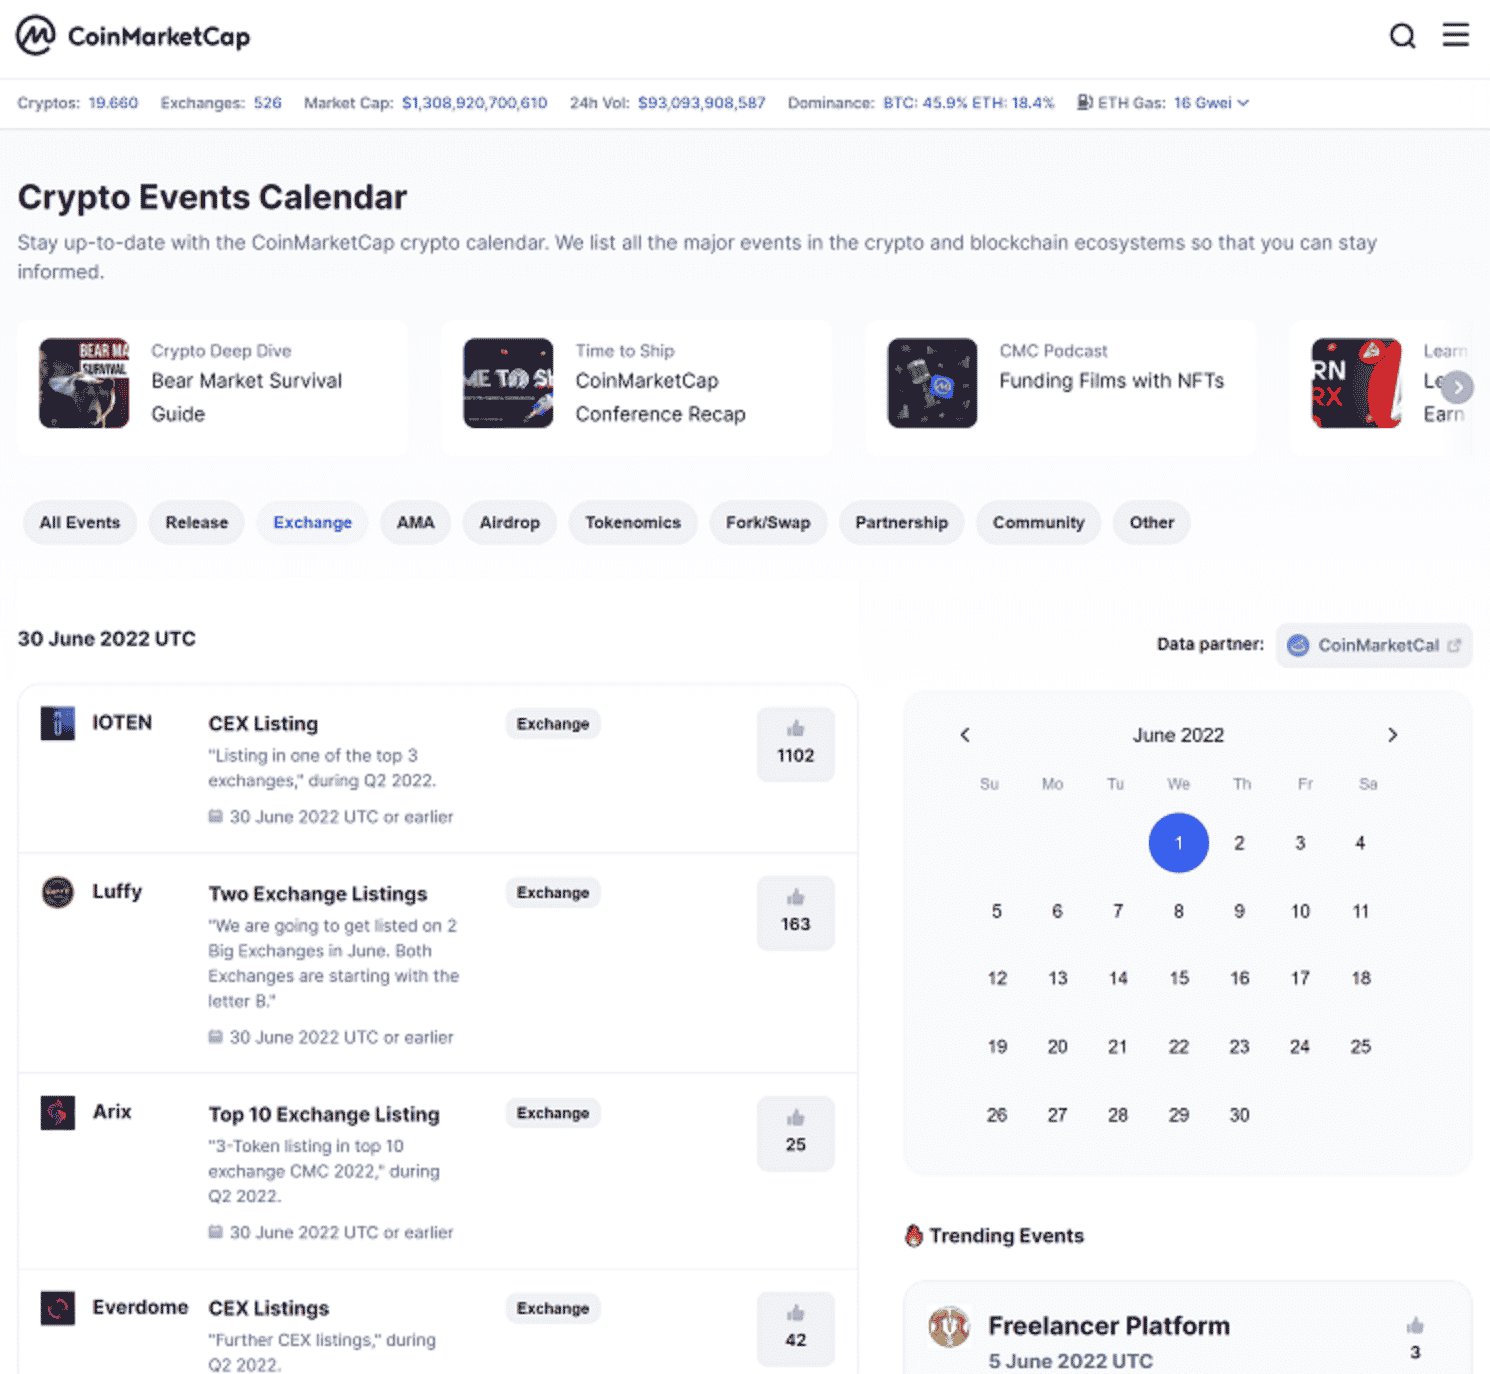The image size is (1490, 1374).
Task: Open the Freelancer Platform trending event
Action: pos(1109,1326)
